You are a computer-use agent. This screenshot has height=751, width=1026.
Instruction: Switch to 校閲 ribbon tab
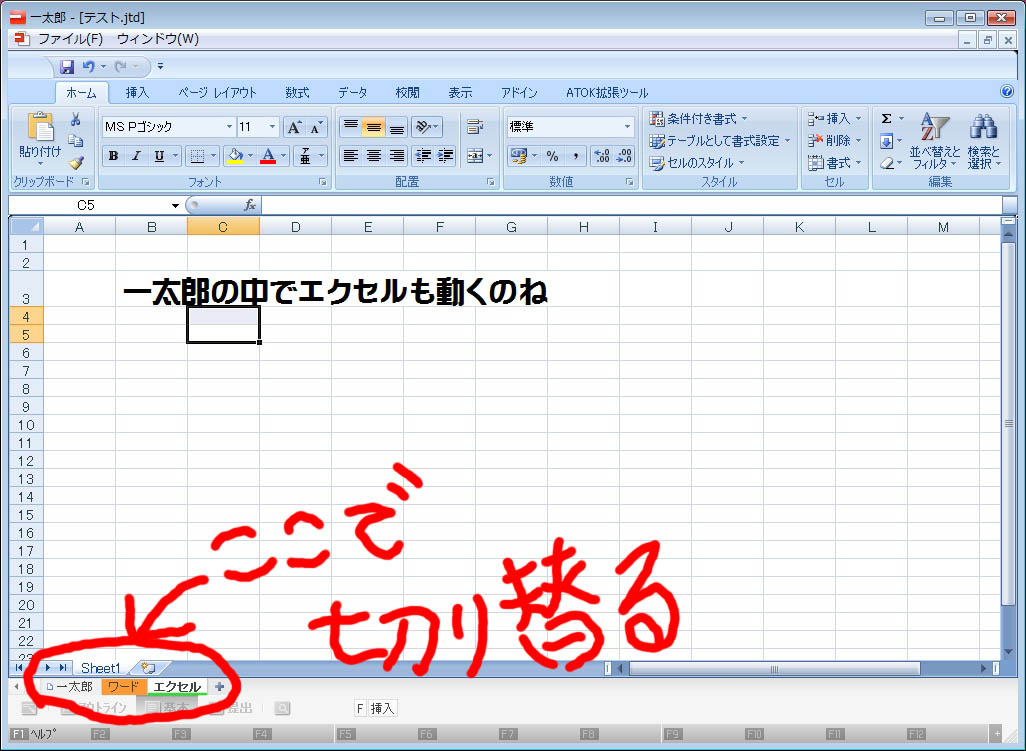[408, 93]
